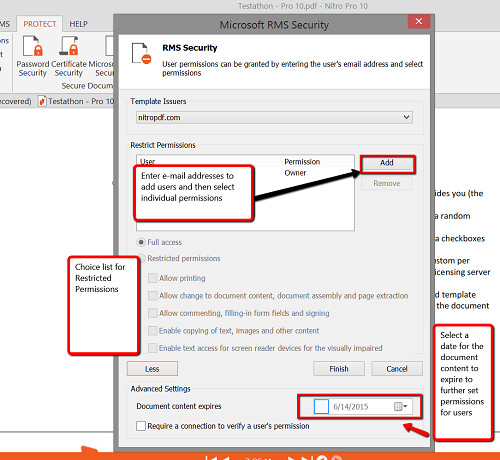500x460 pixels.
Task: Check Enable text access for screen reader
Action: (x=153, y=348)
